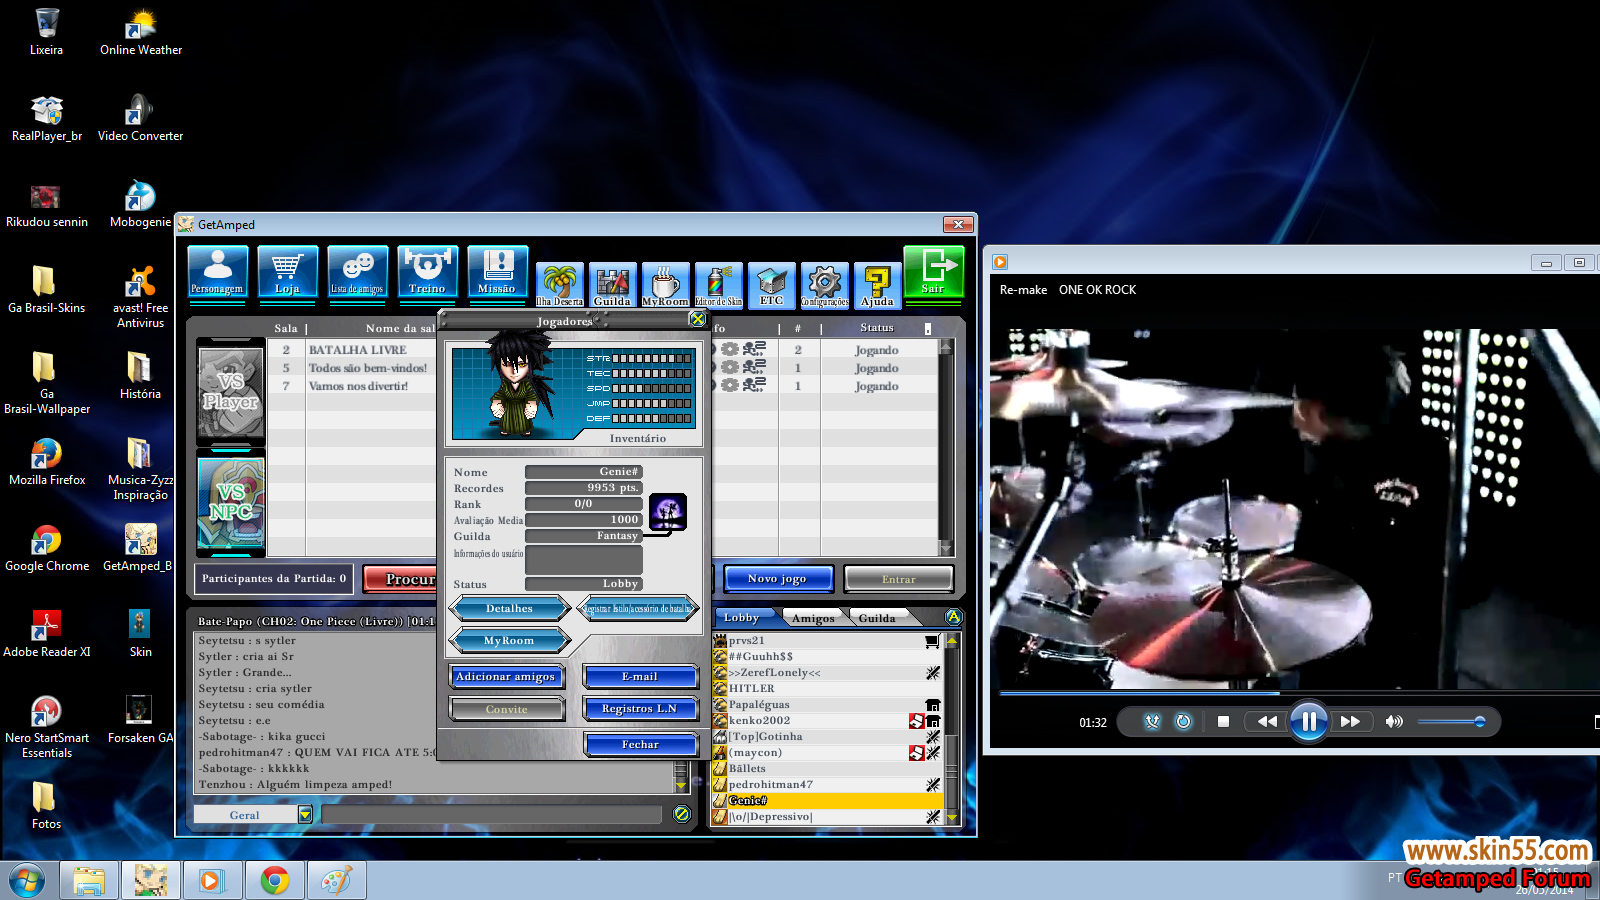Click Adicionar amigos button
This screenshot has width=1600, height=900.
tap(506, 677)
